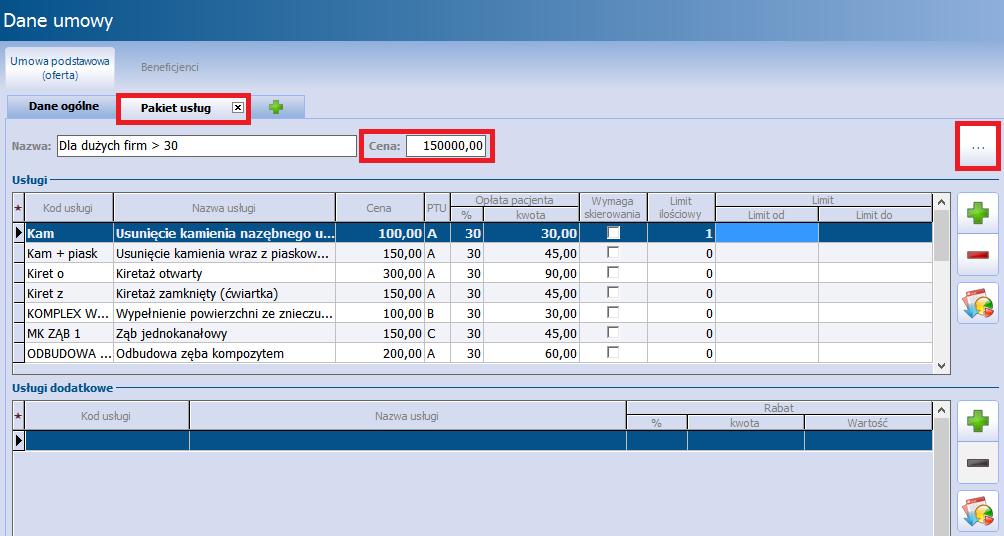Click the Nazwa usługi column header in Usługi

(x=224, y=208)
